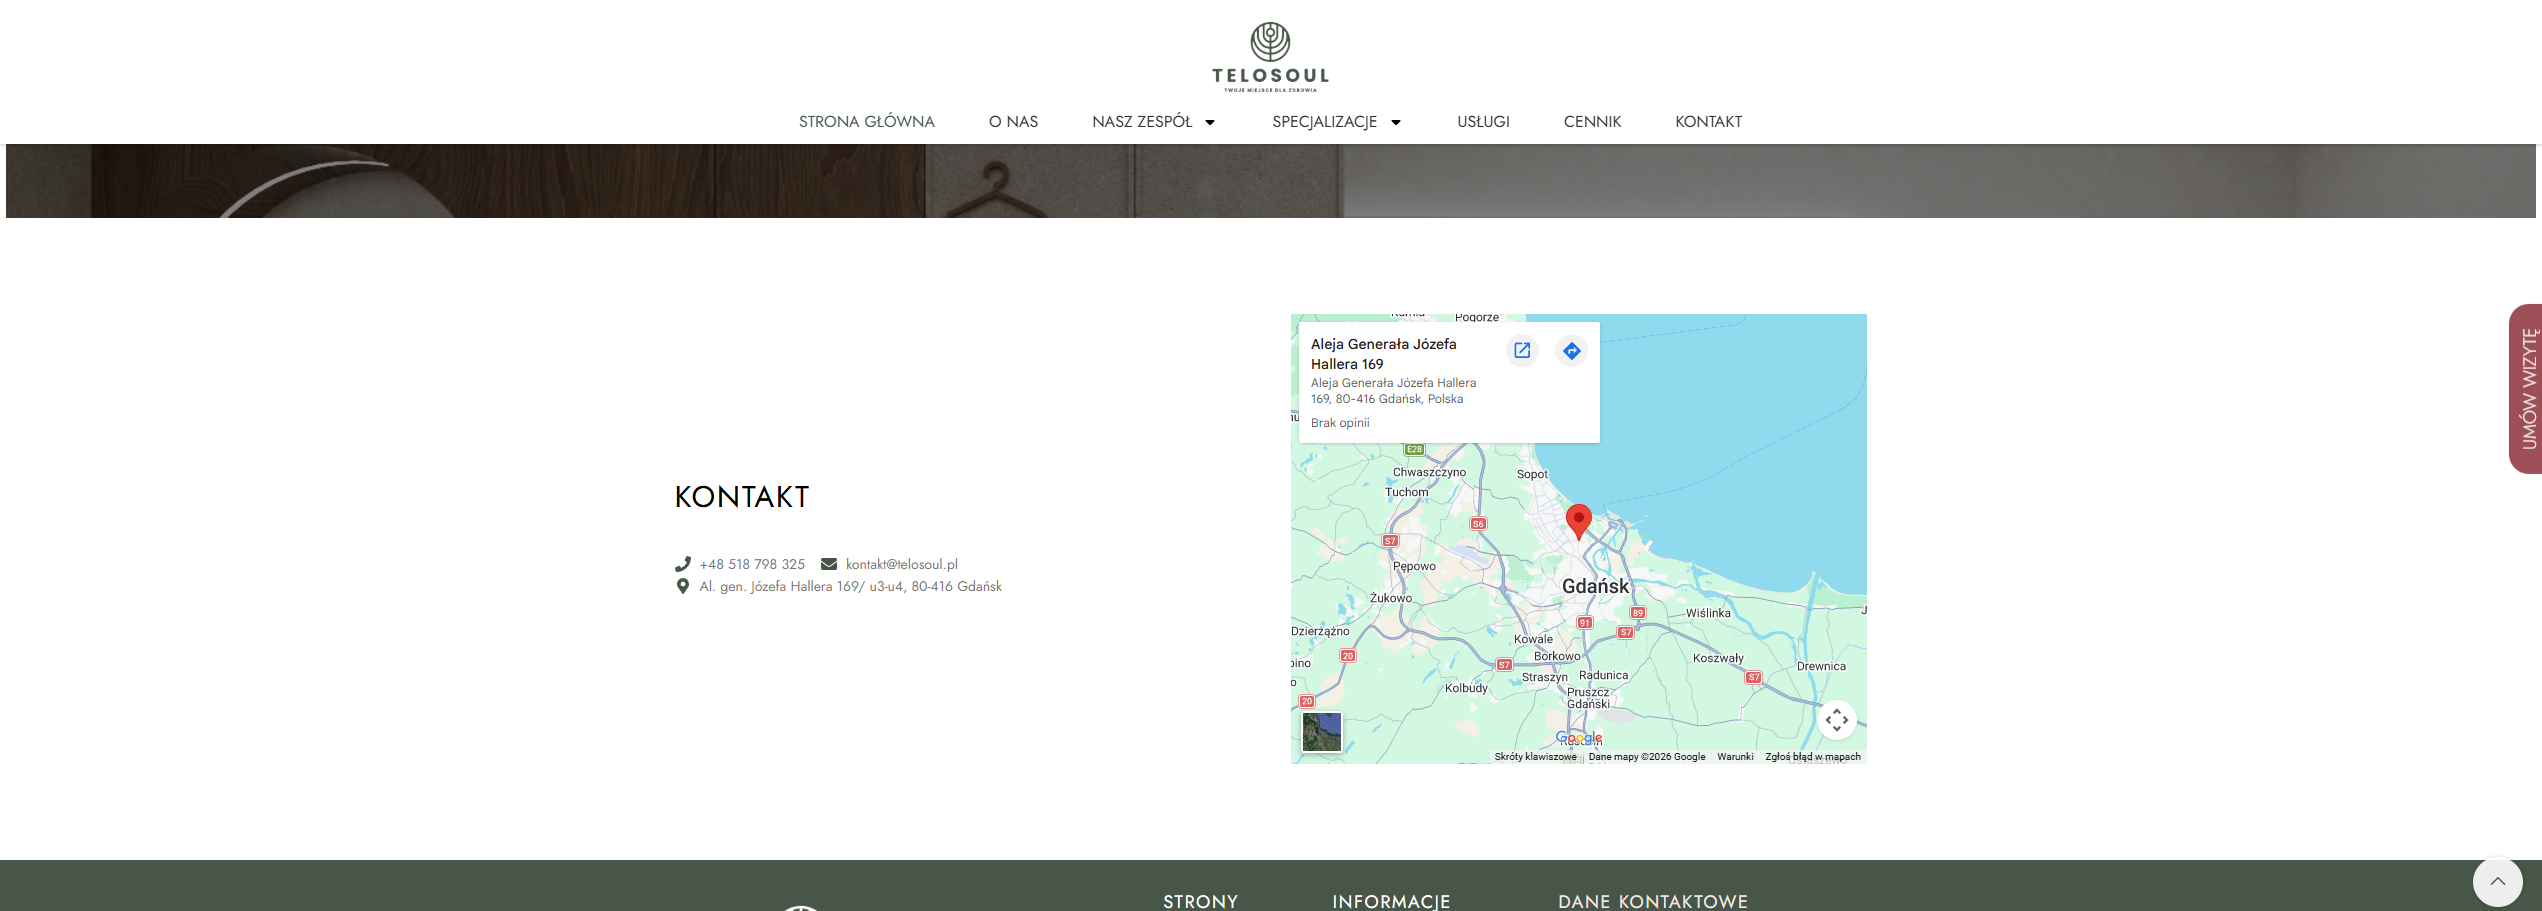
Task: Toggle map camera controls button
Action: coord(1836,720)
